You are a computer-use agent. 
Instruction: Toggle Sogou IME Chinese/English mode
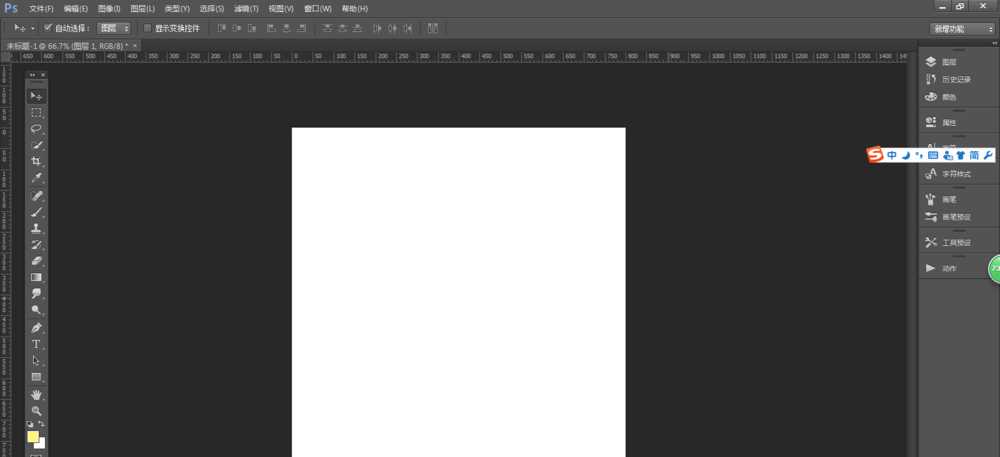(892, 155)
